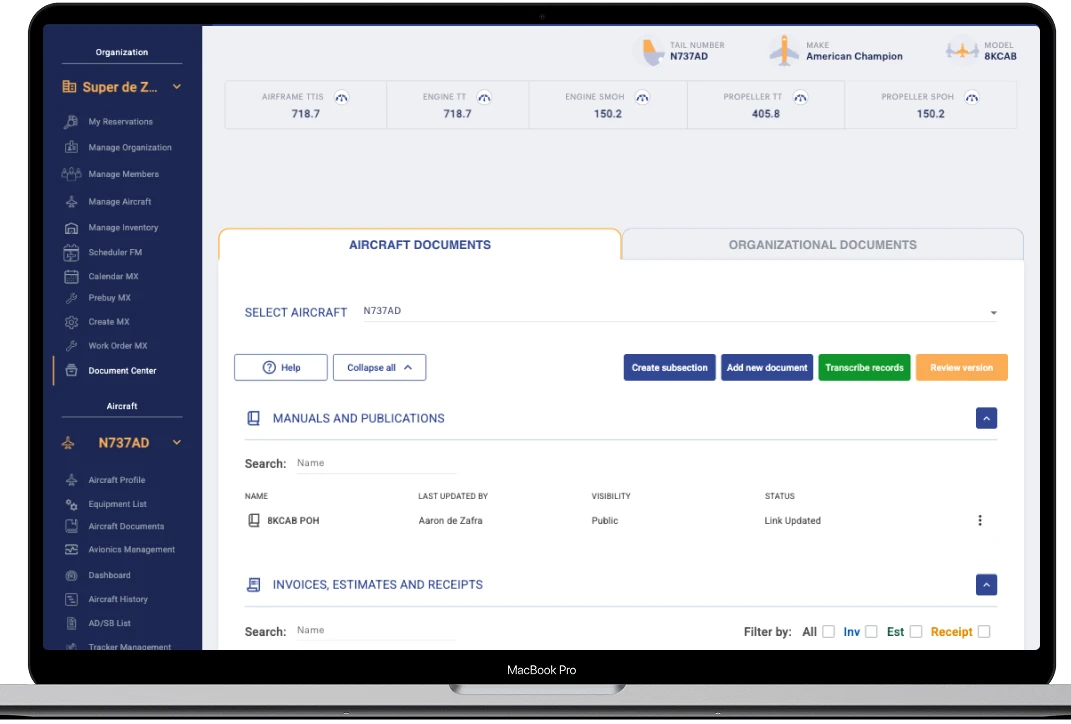Click Public in the visibility column
Screen dimensions: 1071x724
point(604,520)
